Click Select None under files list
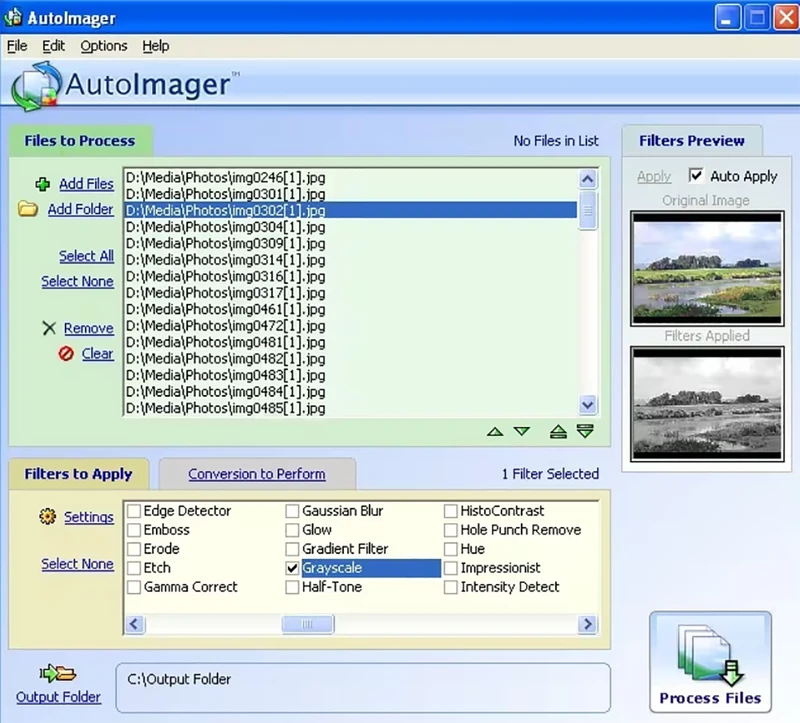This screenshot has width=800, height=723. (x=78, y=281)
